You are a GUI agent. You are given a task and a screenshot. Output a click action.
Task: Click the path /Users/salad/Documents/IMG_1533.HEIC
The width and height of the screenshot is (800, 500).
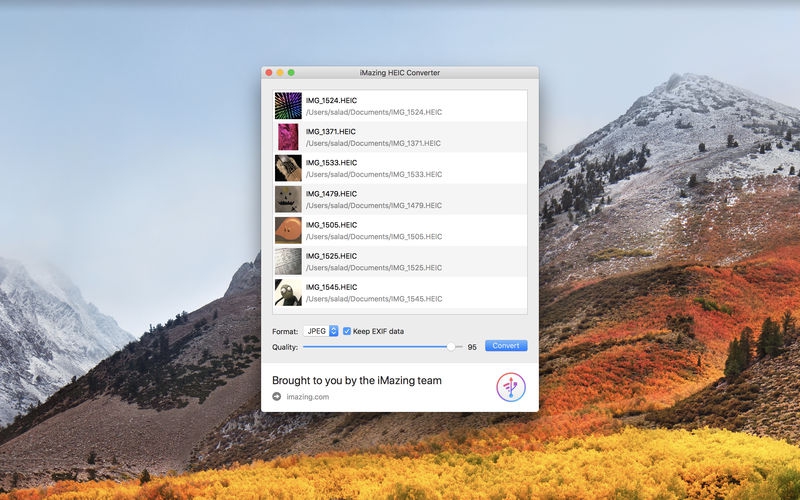374,174
